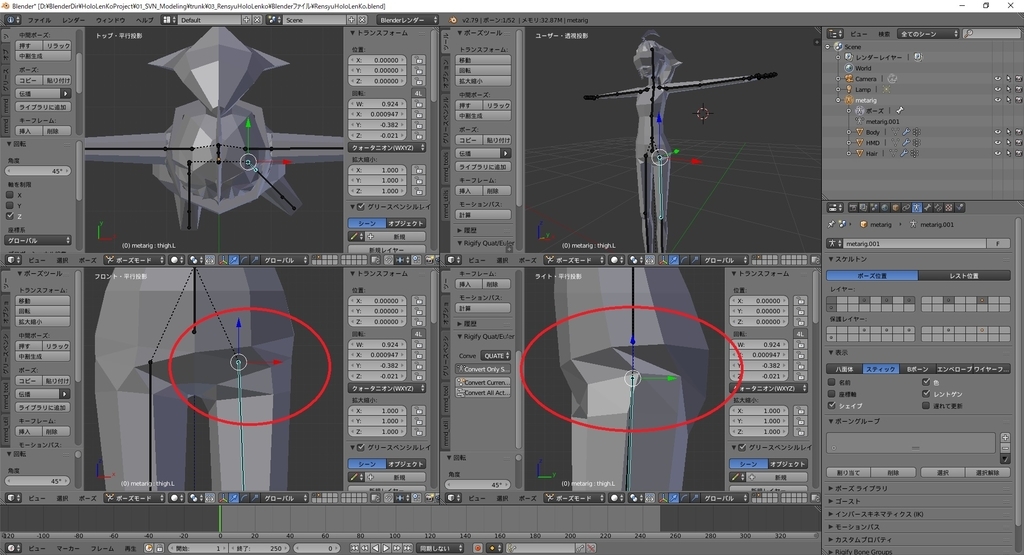Image resolution: width=1024 pixels, height=555 pixels.
Task: Open the Render properties tab icon
Action: pos(853,208)
